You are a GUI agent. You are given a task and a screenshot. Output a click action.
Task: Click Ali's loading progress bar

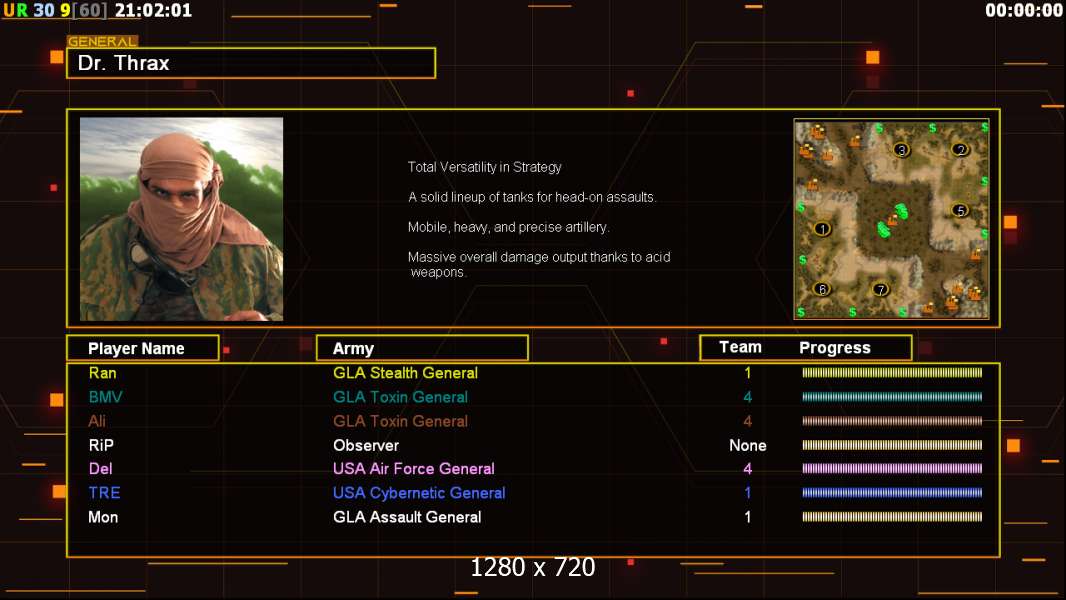click(x=892, y=421)
